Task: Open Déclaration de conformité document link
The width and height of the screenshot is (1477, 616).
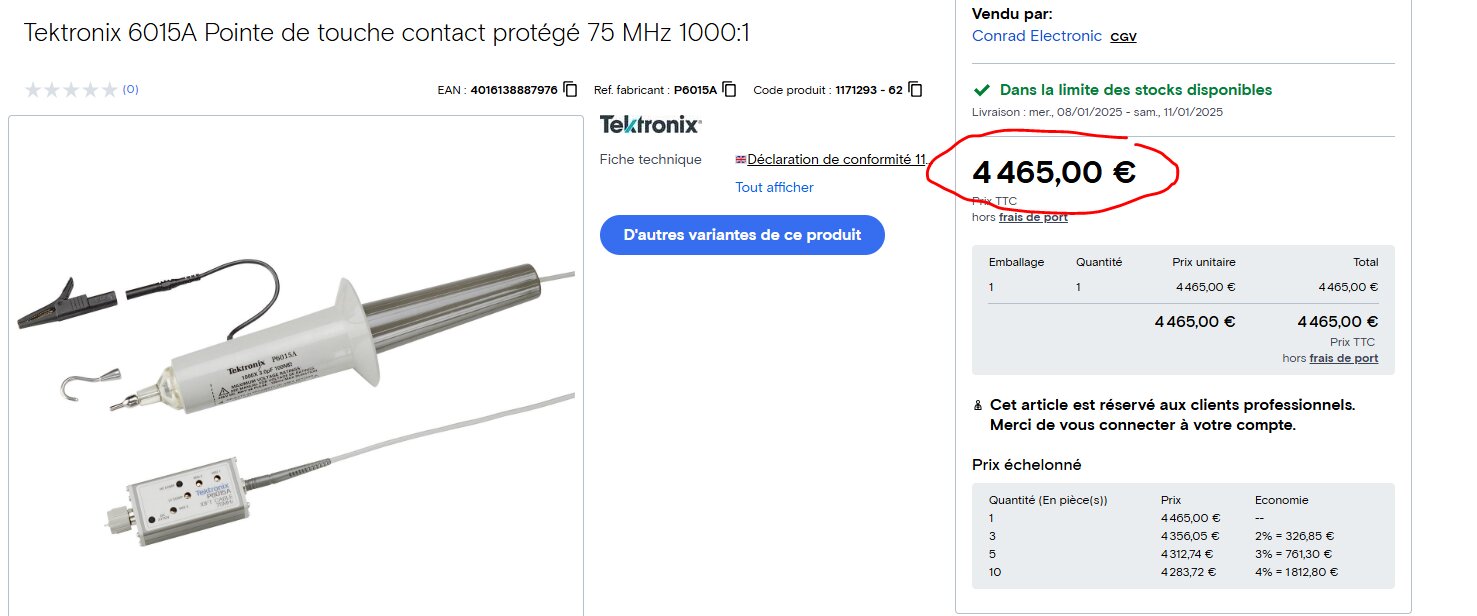Action: 839,159
